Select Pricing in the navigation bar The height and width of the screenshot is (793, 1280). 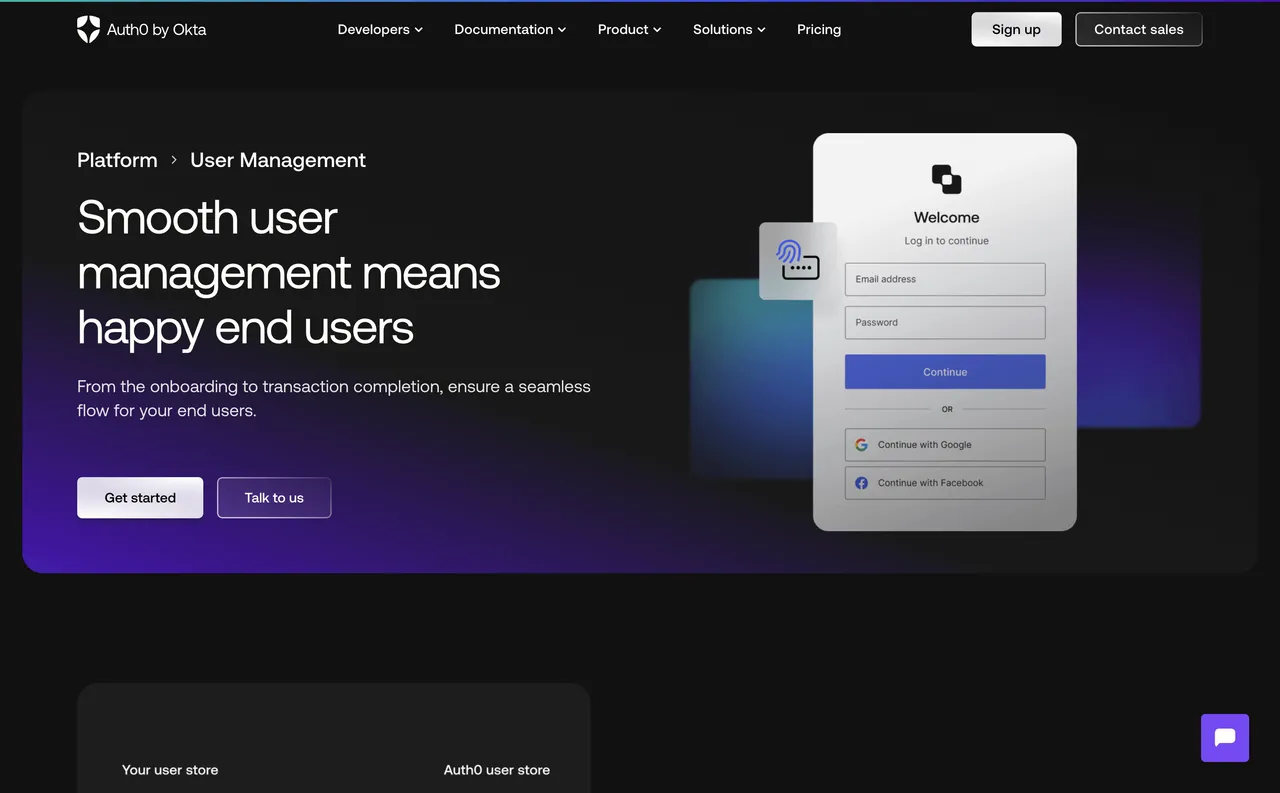click(818, 29)
